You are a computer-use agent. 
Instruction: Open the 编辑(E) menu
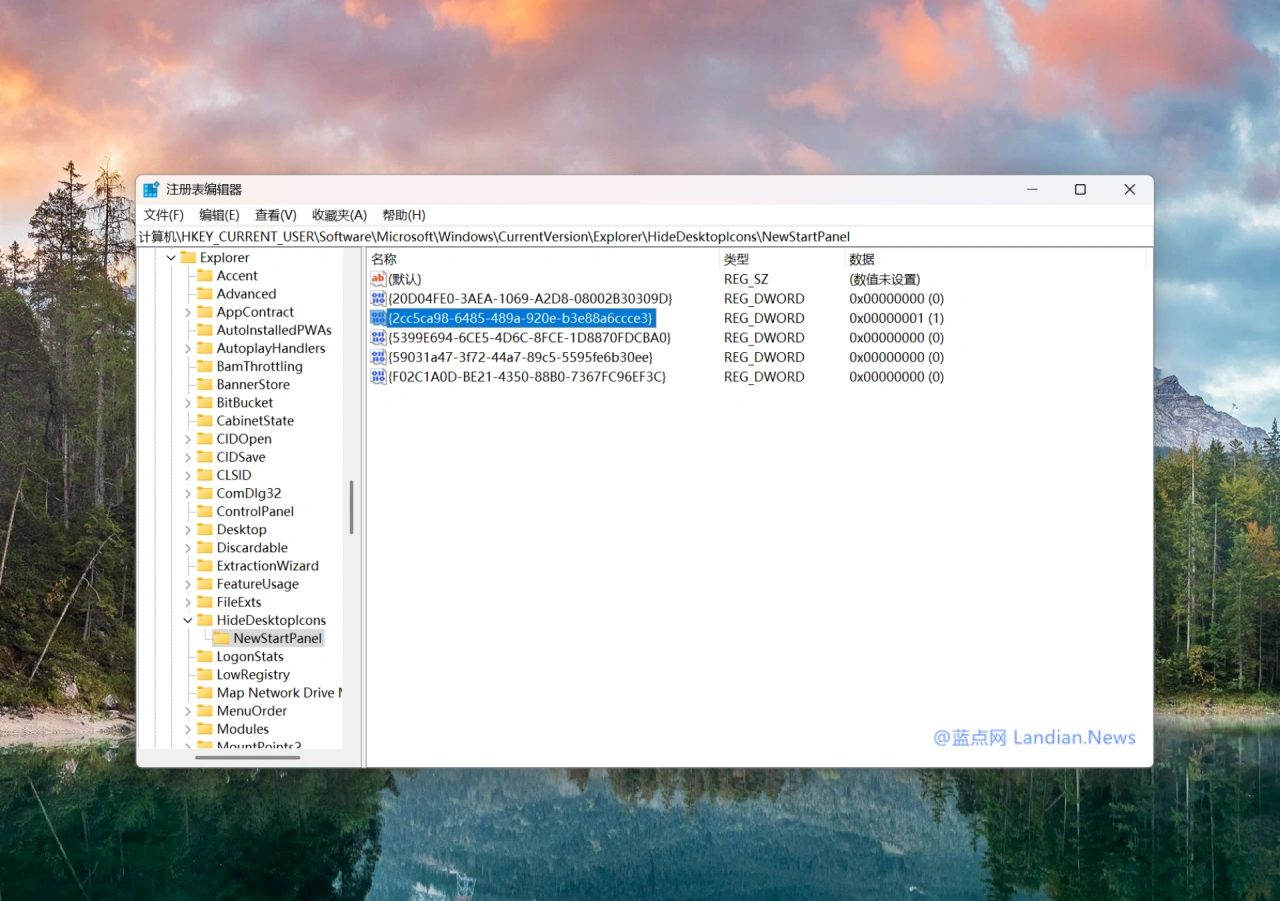[x=219, y=215]
